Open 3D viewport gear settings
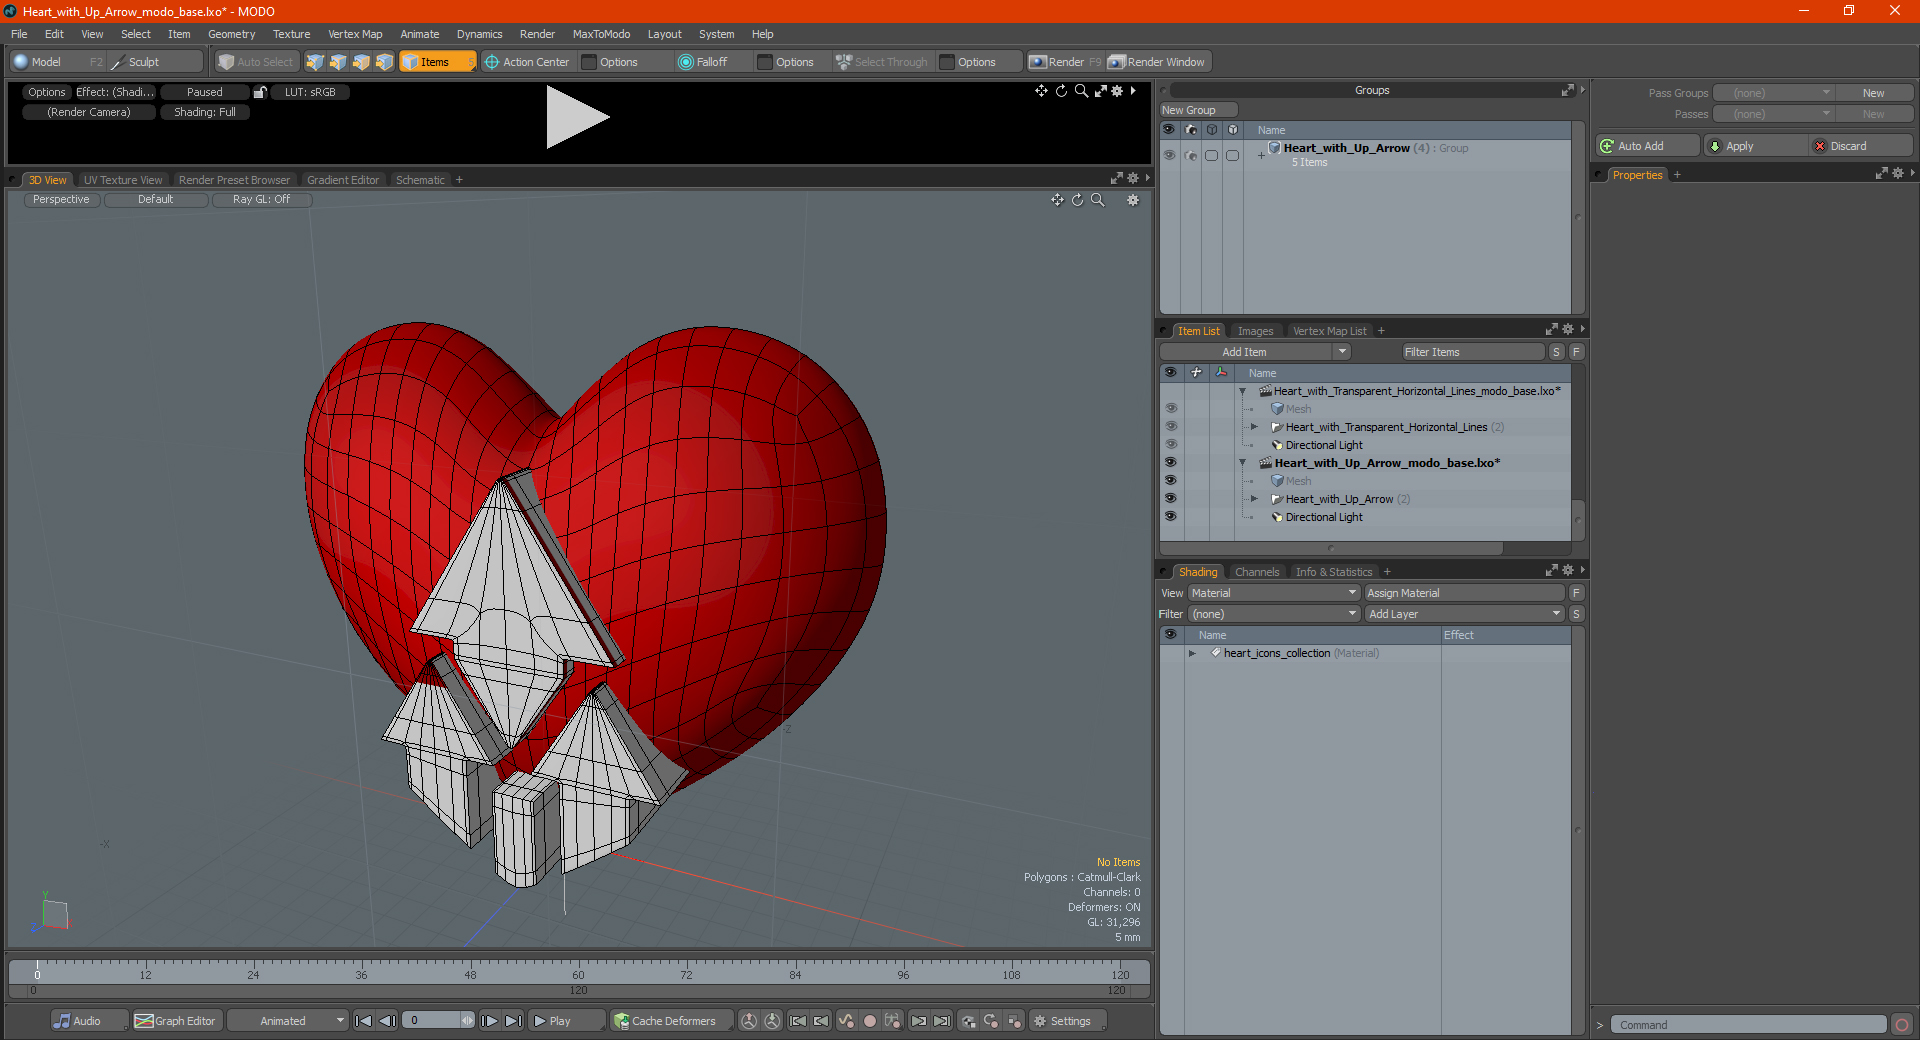The height and width of the screenshot is (1040, 1920). (x=1133, y=200)
